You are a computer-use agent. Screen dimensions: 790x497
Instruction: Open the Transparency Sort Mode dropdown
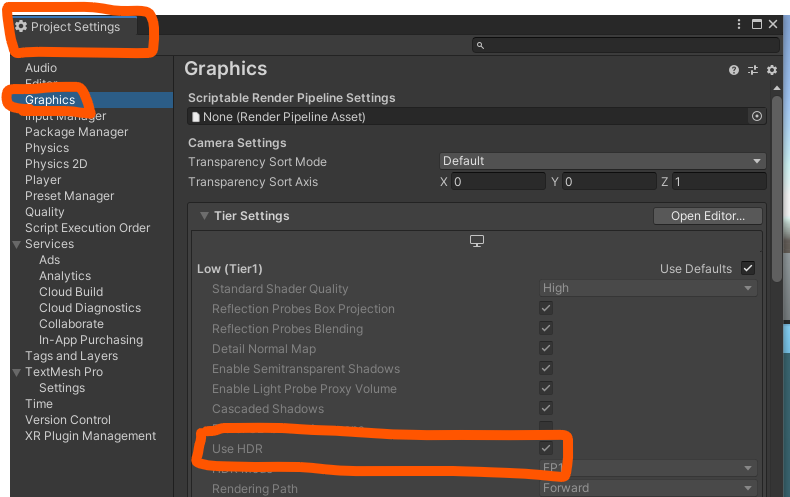[x=603, y=161]
